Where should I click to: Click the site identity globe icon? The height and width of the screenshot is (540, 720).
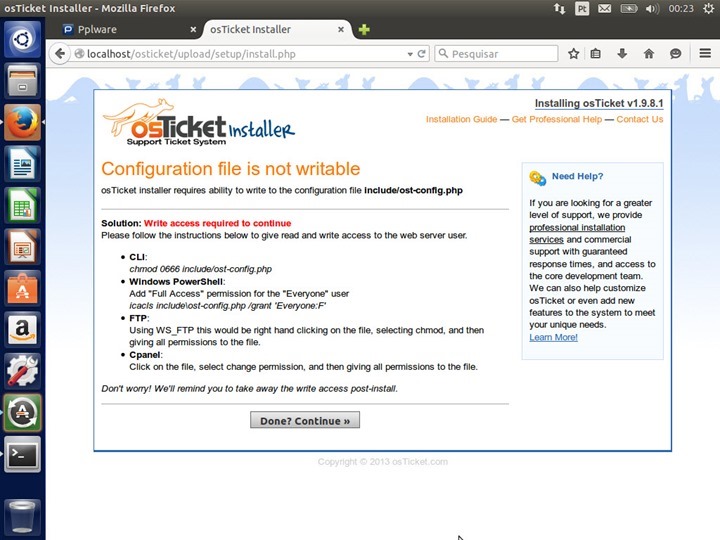[x=79, y=54]
